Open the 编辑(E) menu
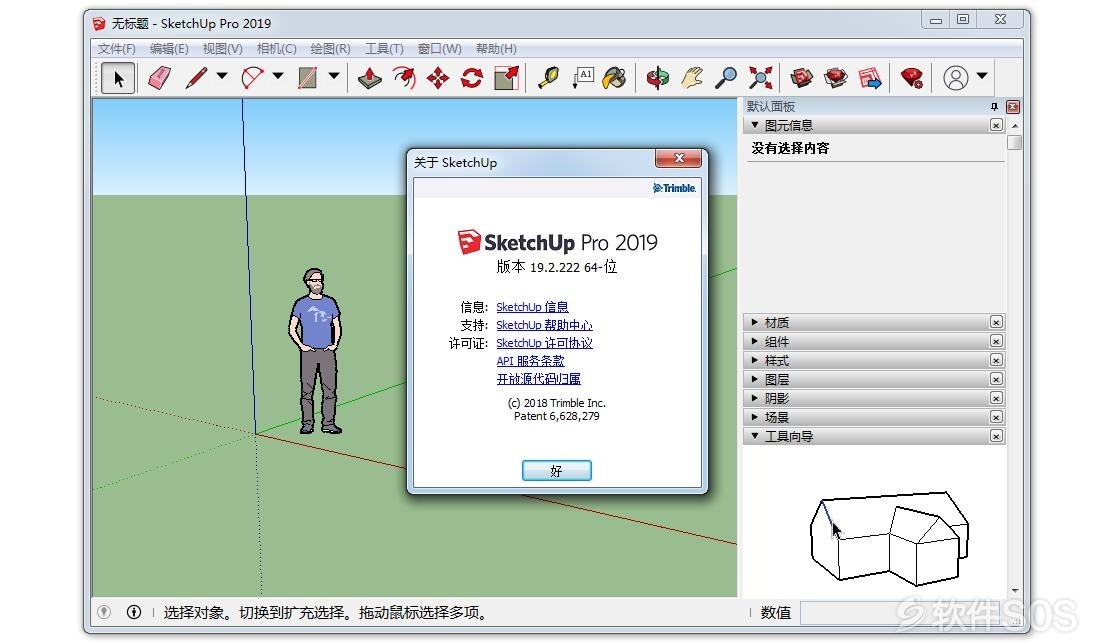 [x=169, y=49]
